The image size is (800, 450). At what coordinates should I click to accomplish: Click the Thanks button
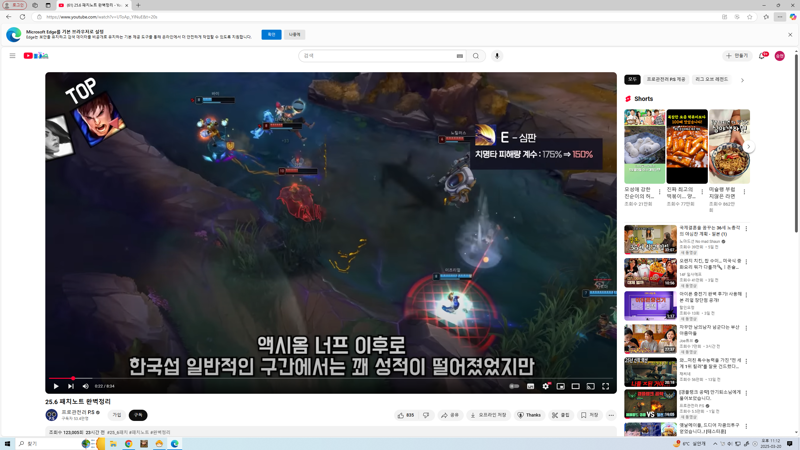(529, 415)
